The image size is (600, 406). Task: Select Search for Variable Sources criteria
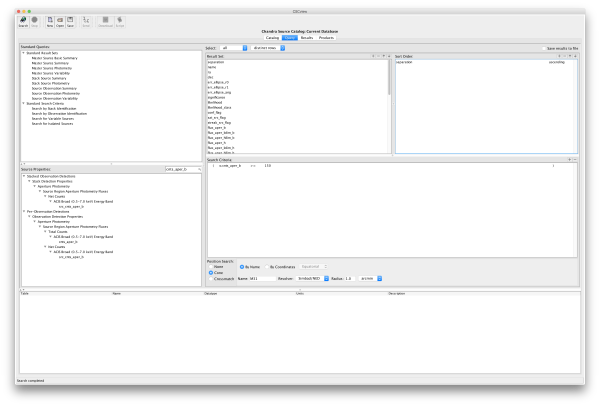pos(54,119)
